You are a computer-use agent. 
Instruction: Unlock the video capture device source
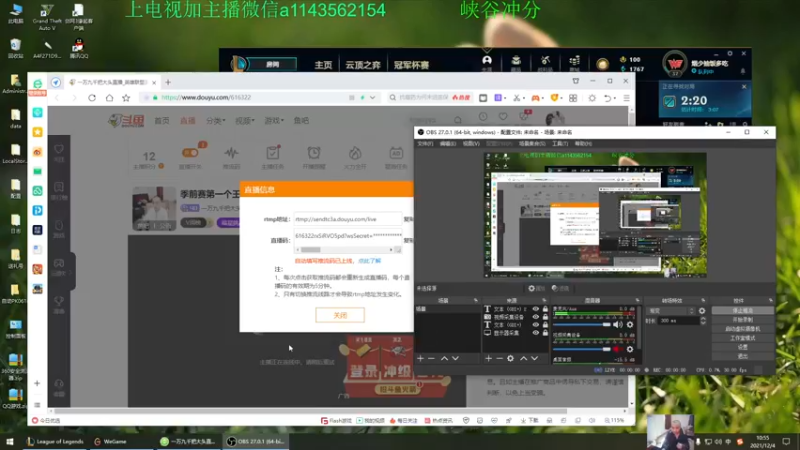coord(545,317)
